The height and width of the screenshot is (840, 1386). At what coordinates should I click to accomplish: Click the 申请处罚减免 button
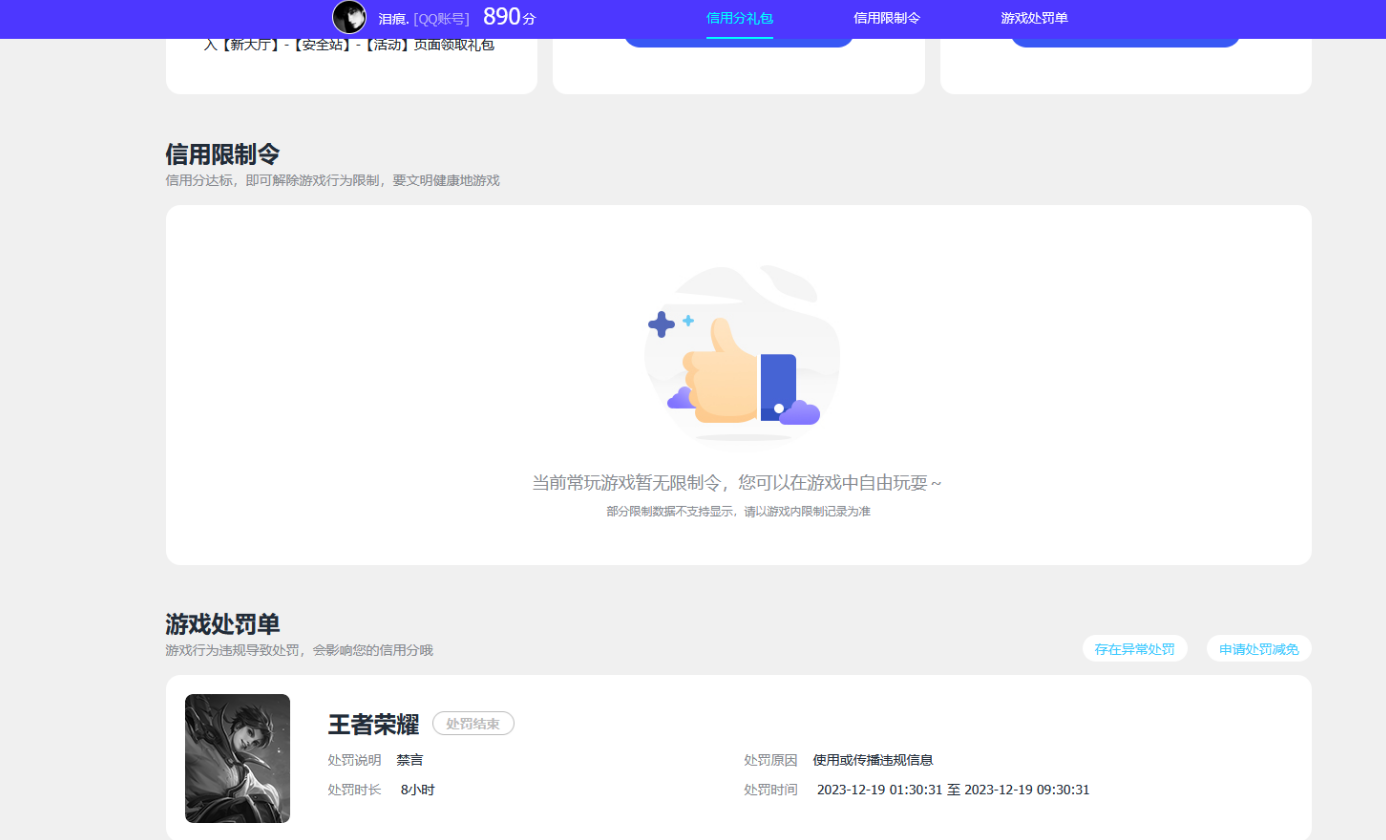[1259, 649]
